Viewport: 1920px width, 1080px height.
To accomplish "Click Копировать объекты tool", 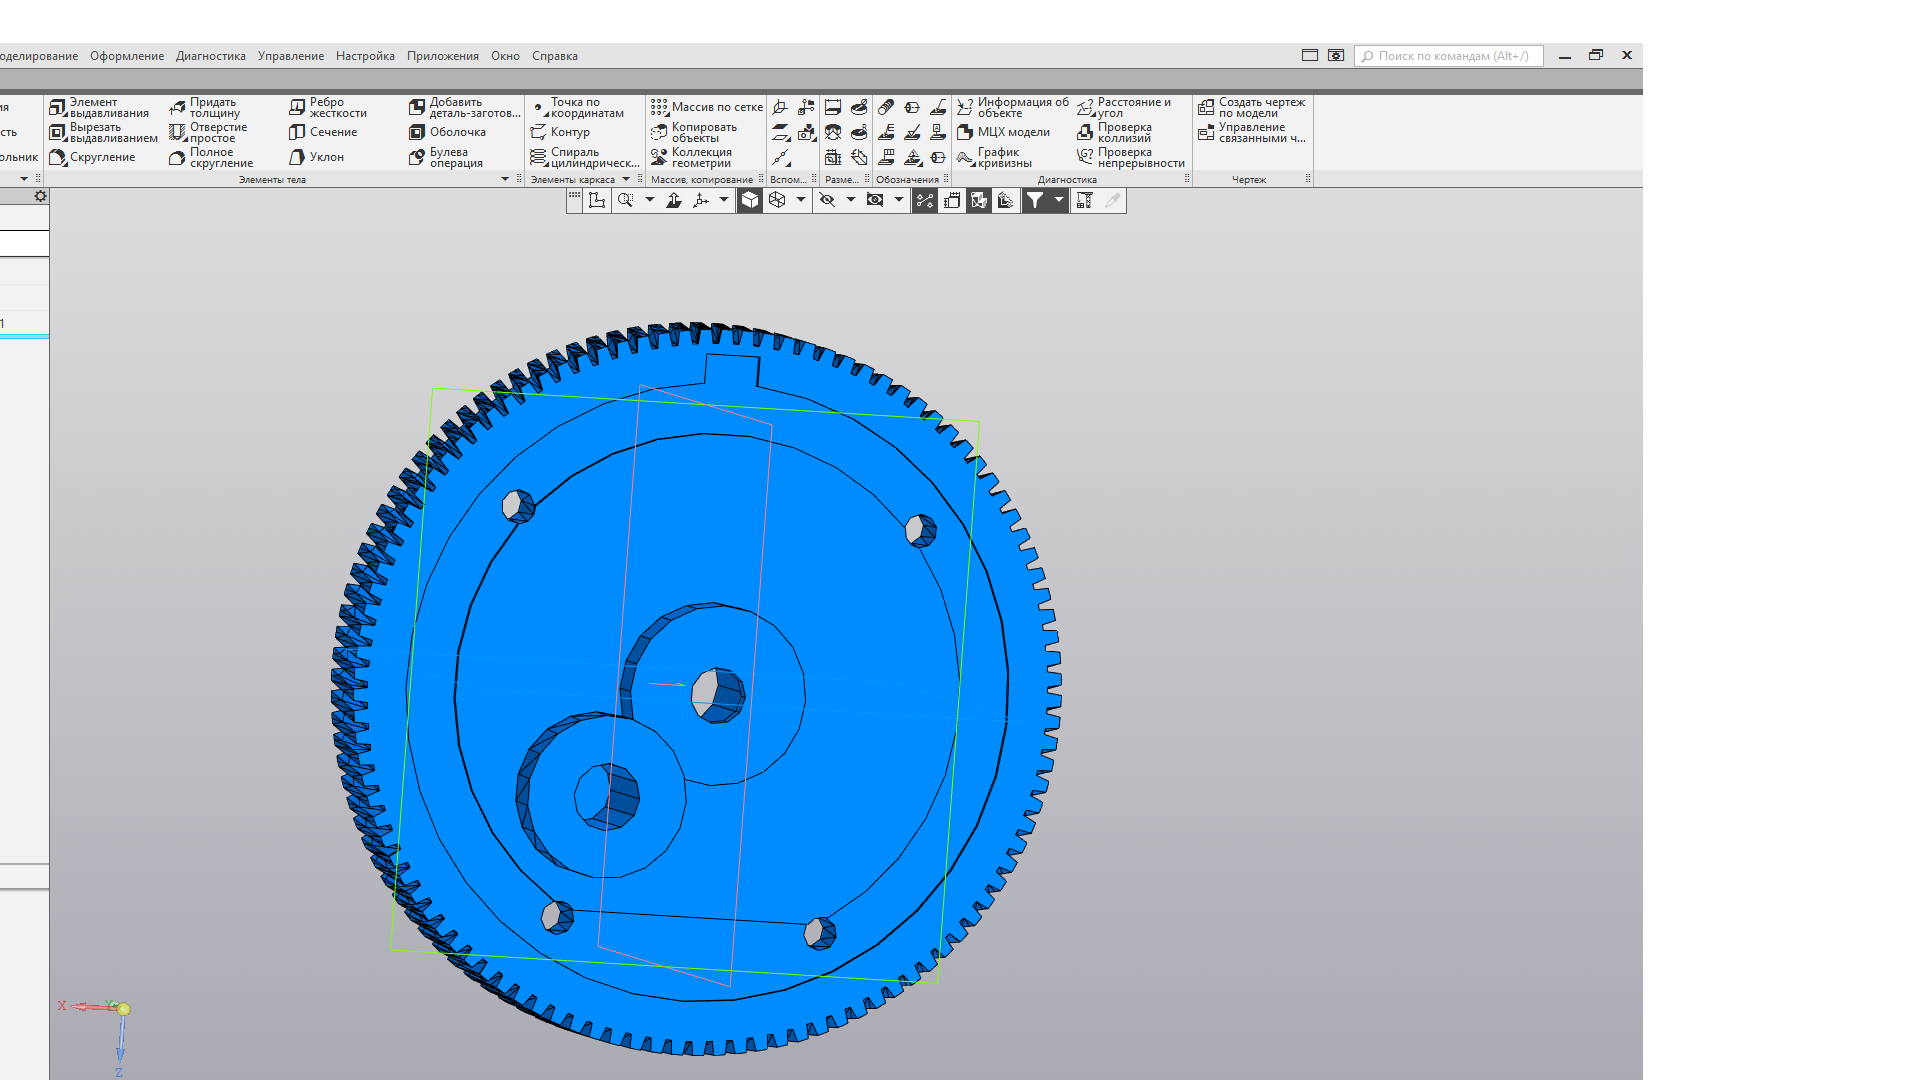I will pyautogui.click(x=695, y=132).
